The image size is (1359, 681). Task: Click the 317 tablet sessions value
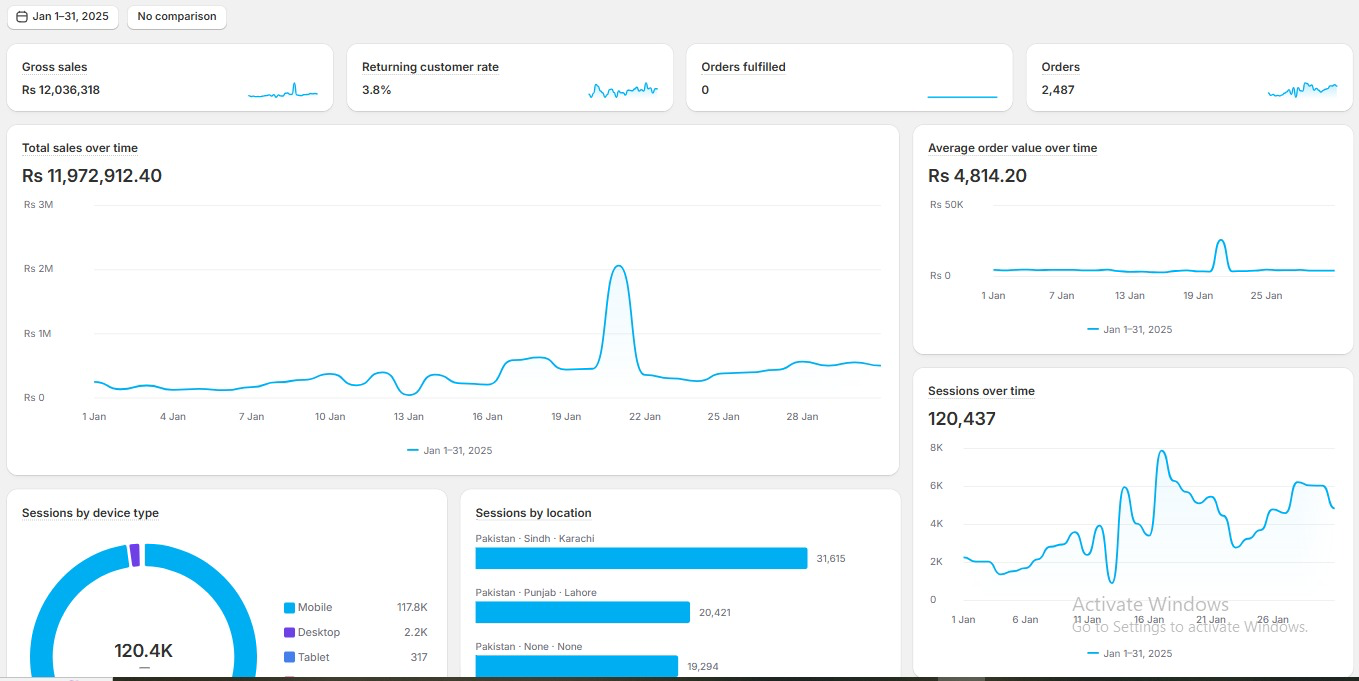tap(419, 658)
